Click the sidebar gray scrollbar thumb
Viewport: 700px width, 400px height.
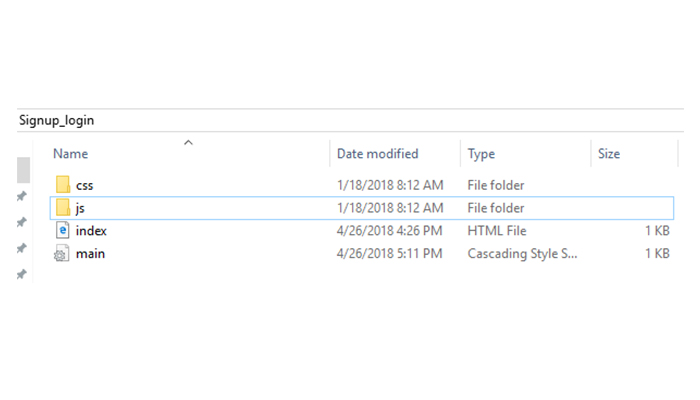coord(23,170)
